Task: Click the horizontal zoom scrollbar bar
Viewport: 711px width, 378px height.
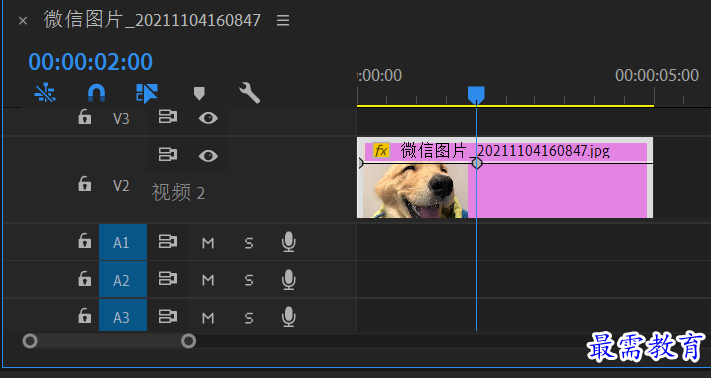Action: click(109, 341)
